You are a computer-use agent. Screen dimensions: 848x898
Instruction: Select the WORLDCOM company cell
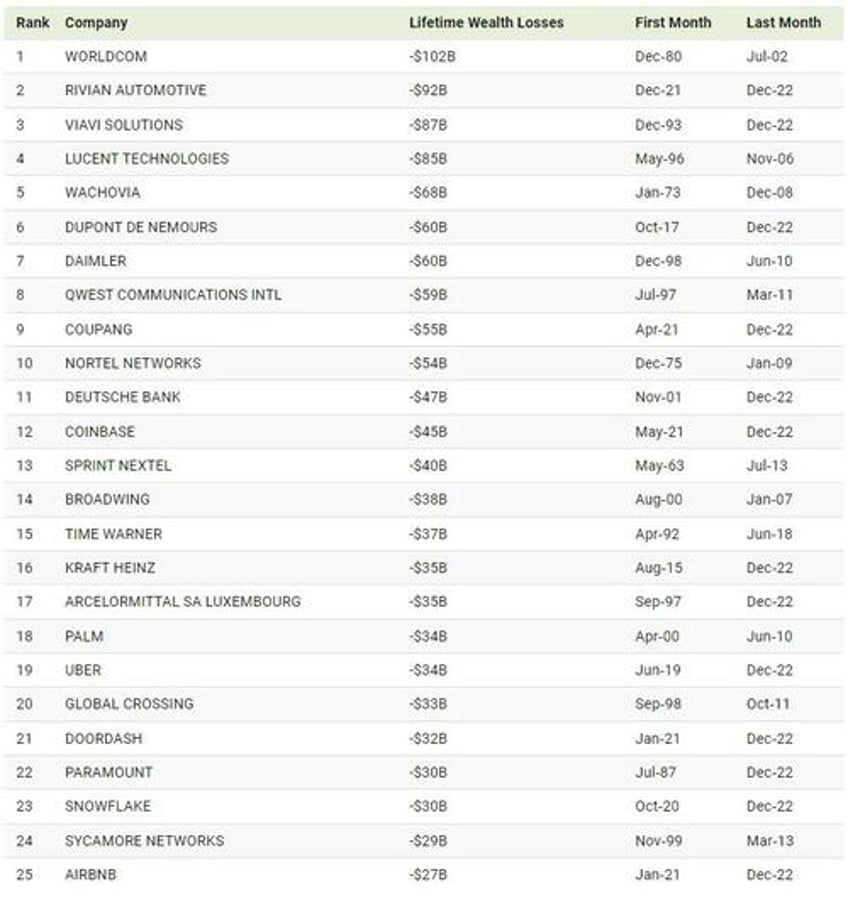pos(106,56)
